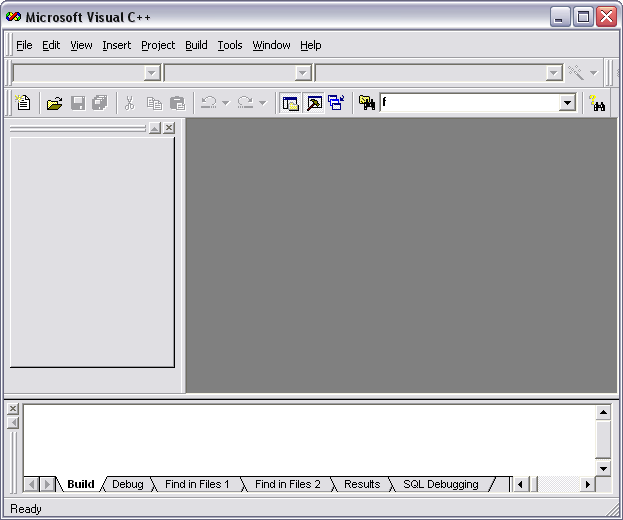The height and width of the screenshot is (520, 623).
Task: Toggle the Workspace window button
Action: 290,103
